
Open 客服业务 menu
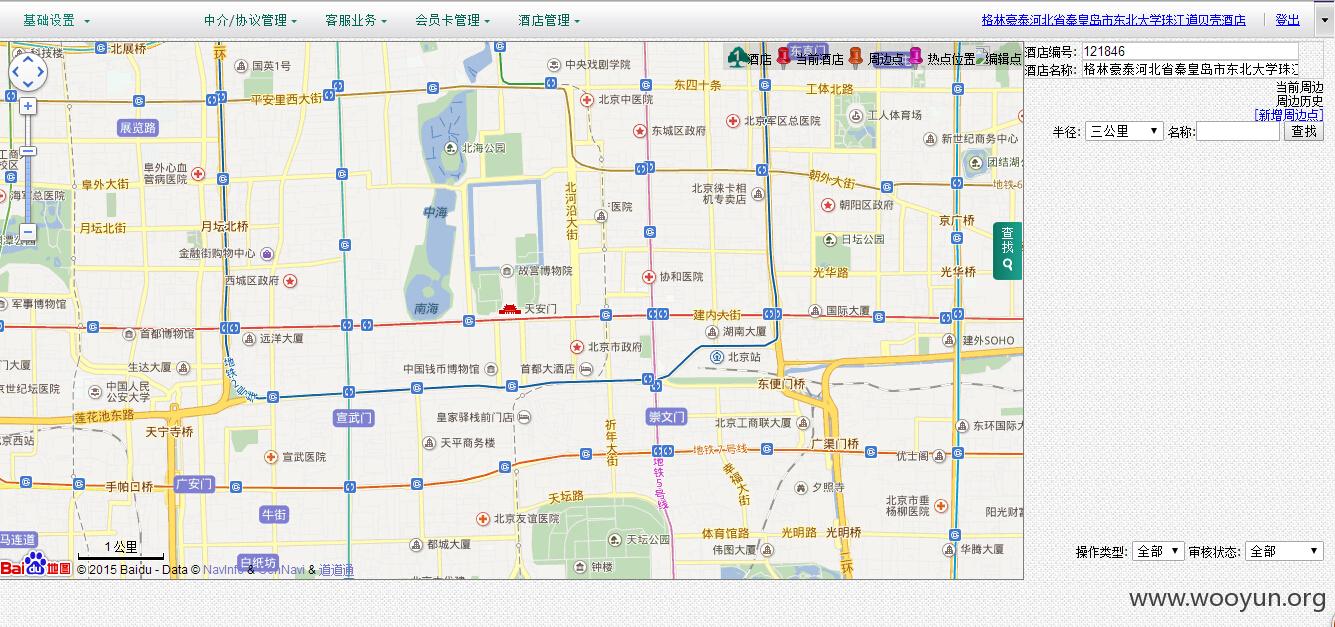pyautogui.click(x=356, y=20)
